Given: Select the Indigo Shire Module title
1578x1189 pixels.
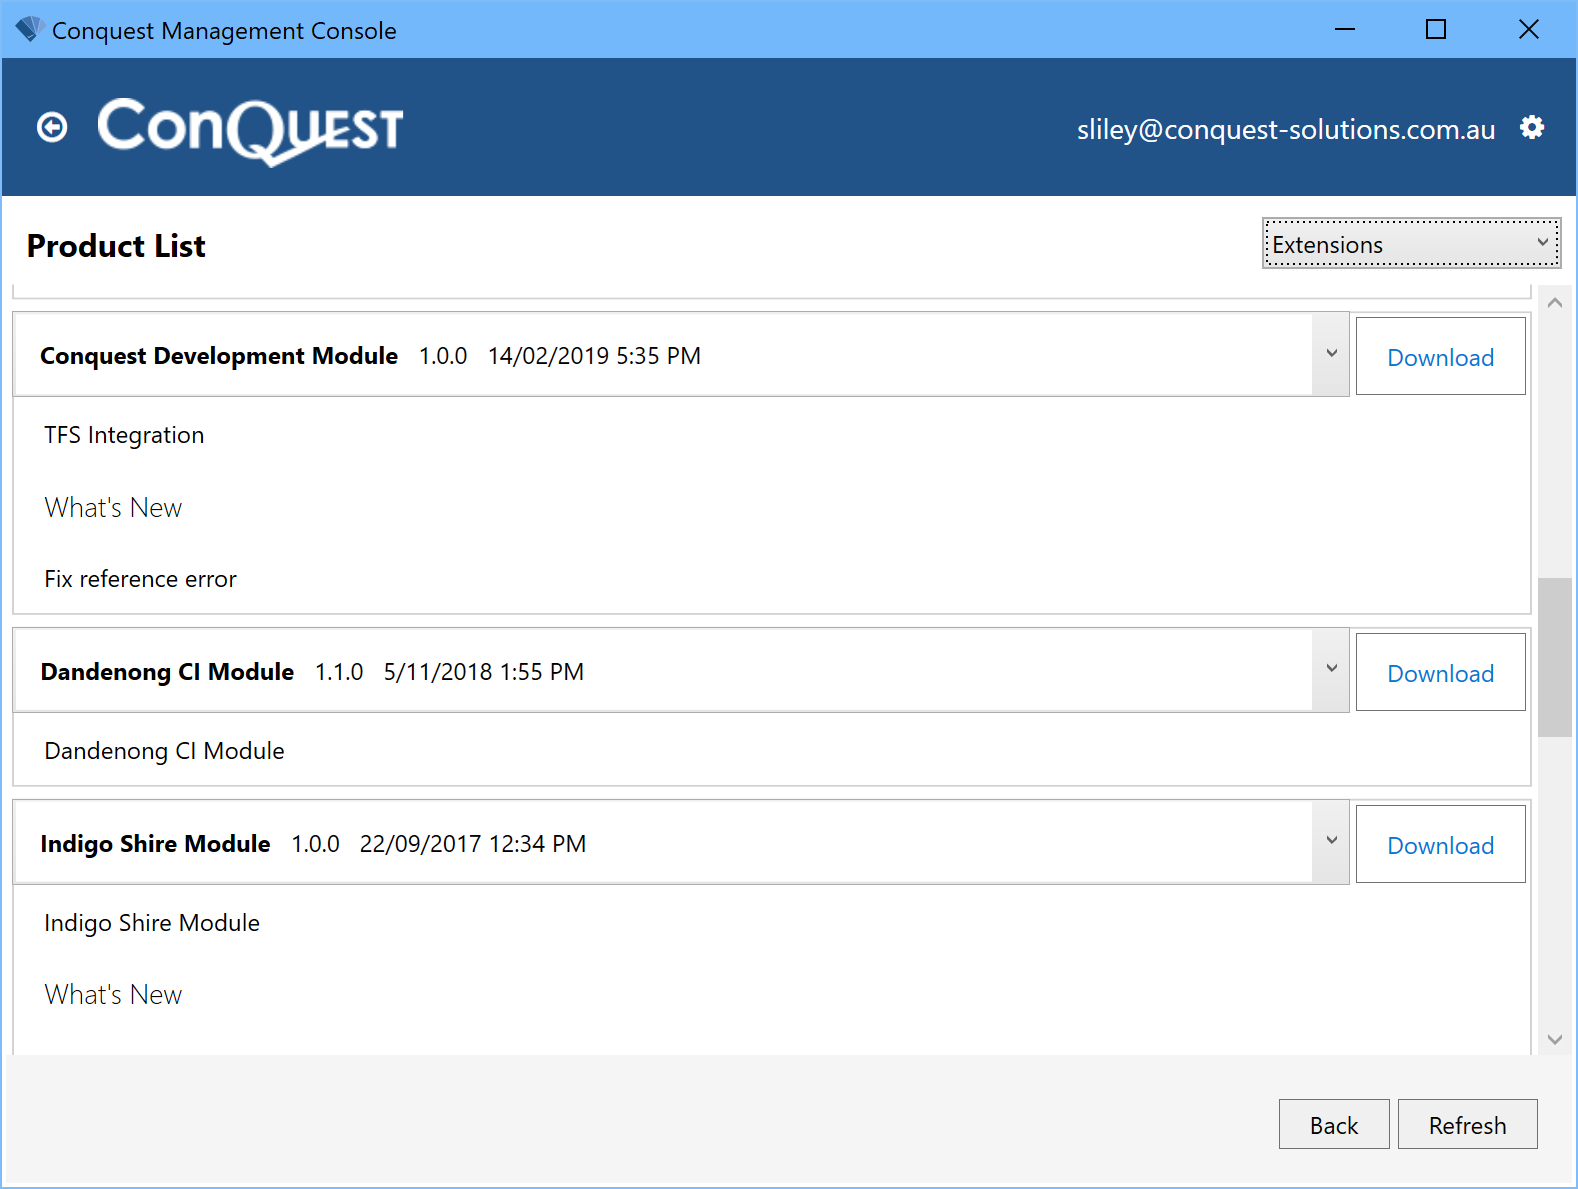Looking at the screenshot, I should [x=155, y=844].
